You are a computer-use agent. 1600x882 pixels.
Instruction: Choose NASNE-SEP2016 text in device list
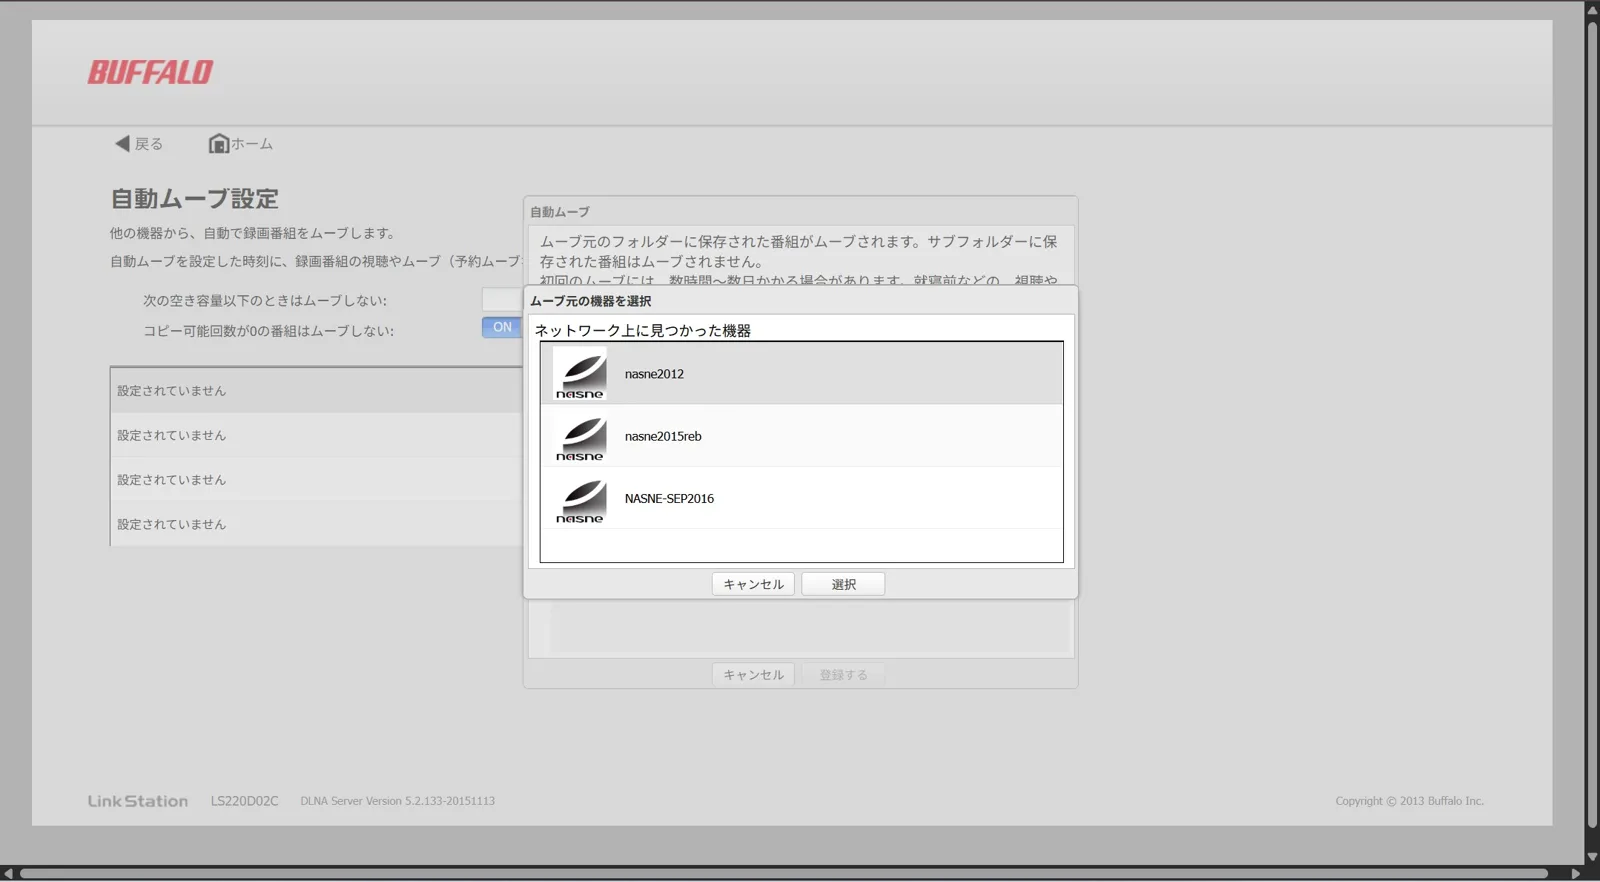point(669,498)
